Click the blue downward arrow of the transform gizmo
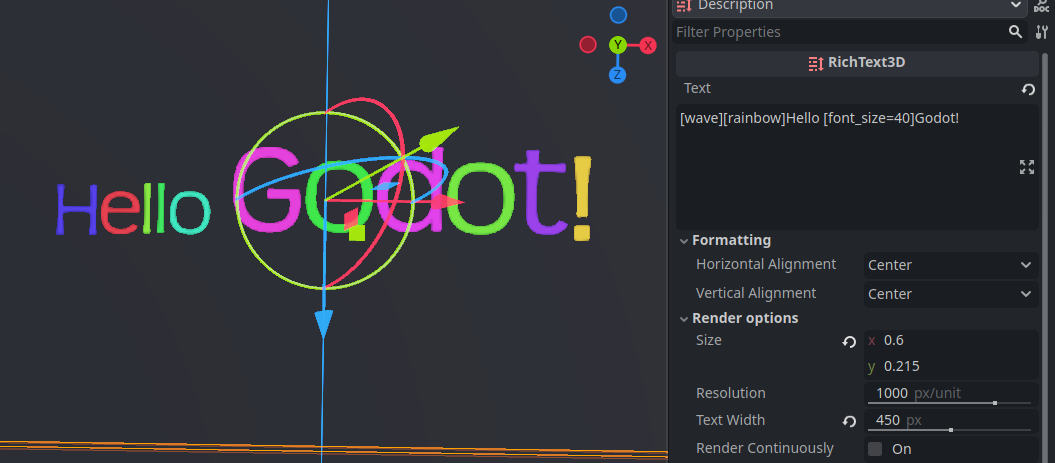Screen dimensions: 1055x463 (324, 323)
